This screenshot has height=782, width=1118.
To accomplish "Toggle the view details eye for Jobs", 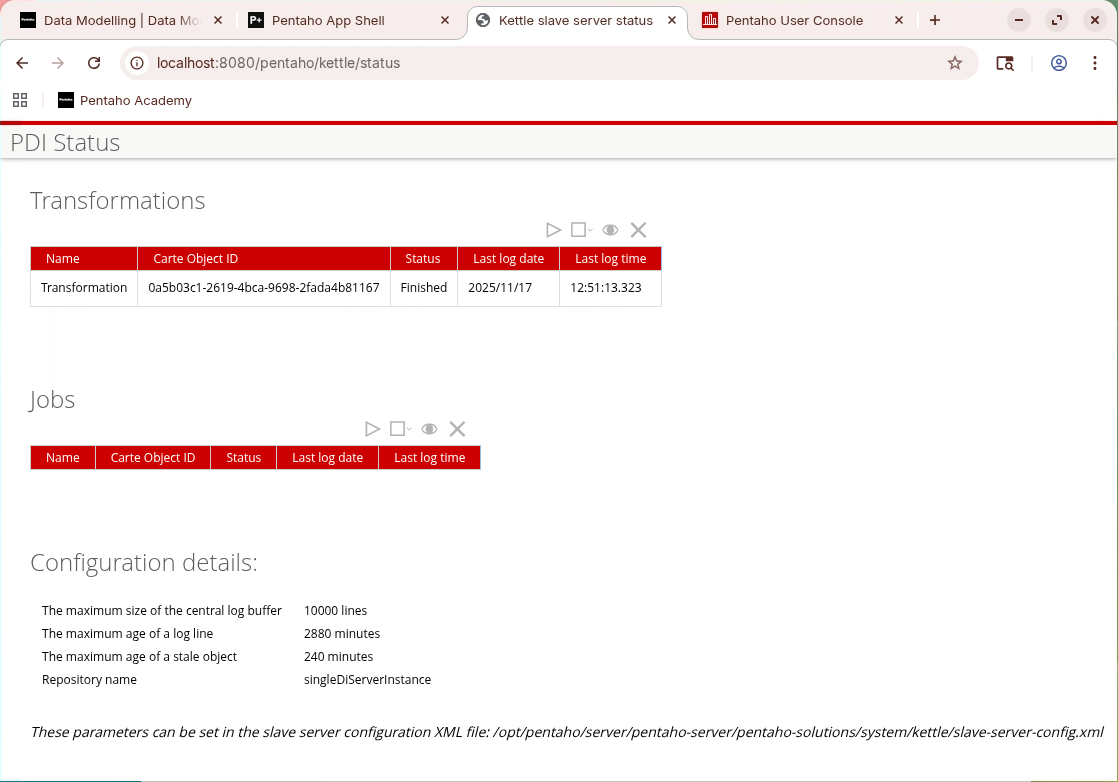I will coord(429,429).
